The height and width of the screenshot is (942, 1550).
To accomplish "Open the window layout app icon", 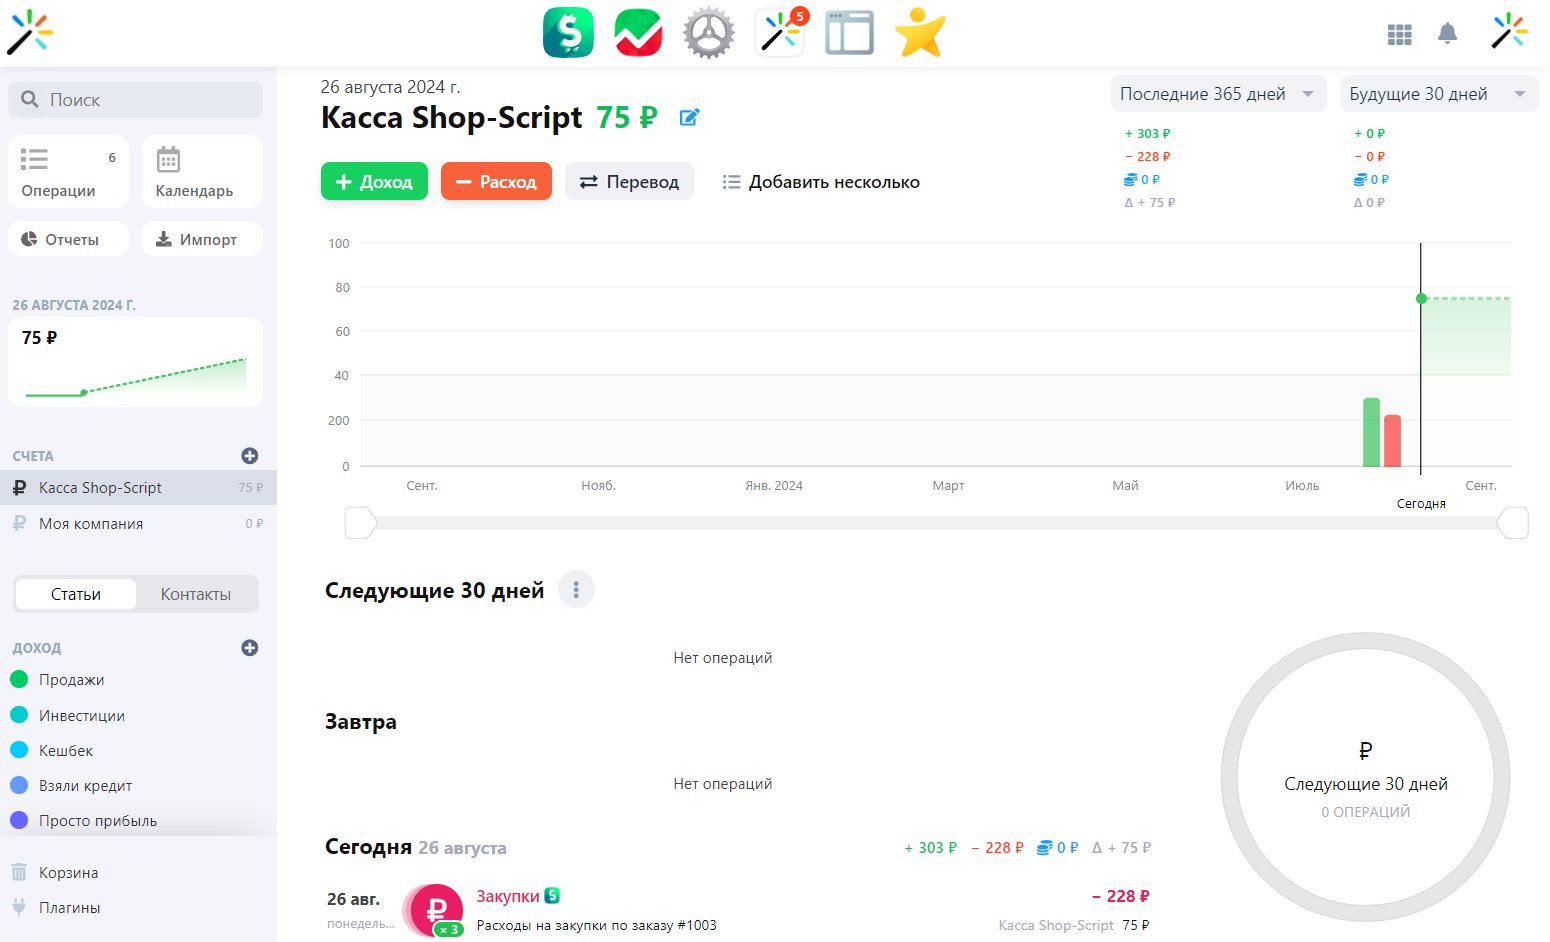I will (849, 32).
